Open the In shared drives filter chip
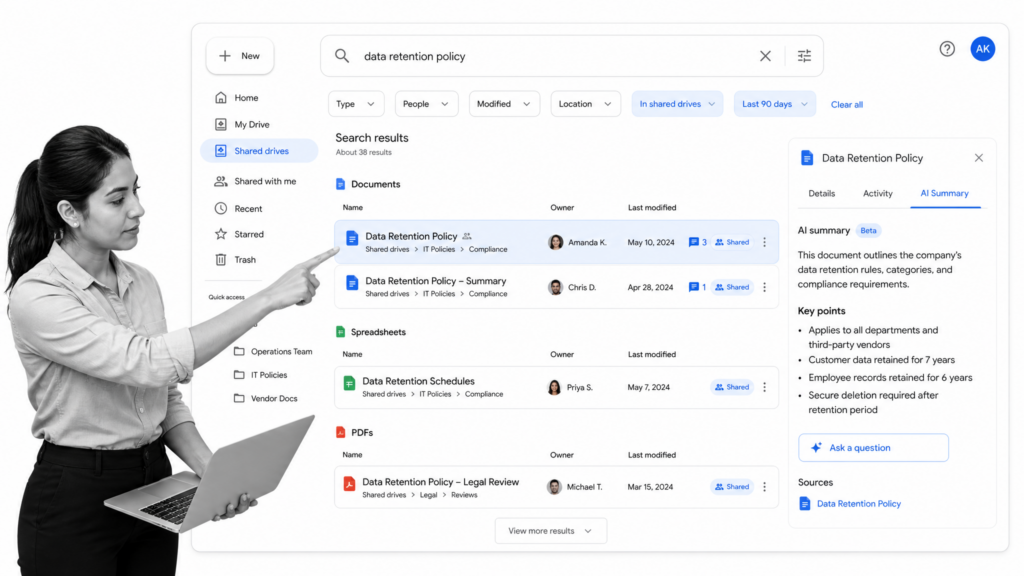The width and height of the screenshot is (1024, 576). click(677, 104)
